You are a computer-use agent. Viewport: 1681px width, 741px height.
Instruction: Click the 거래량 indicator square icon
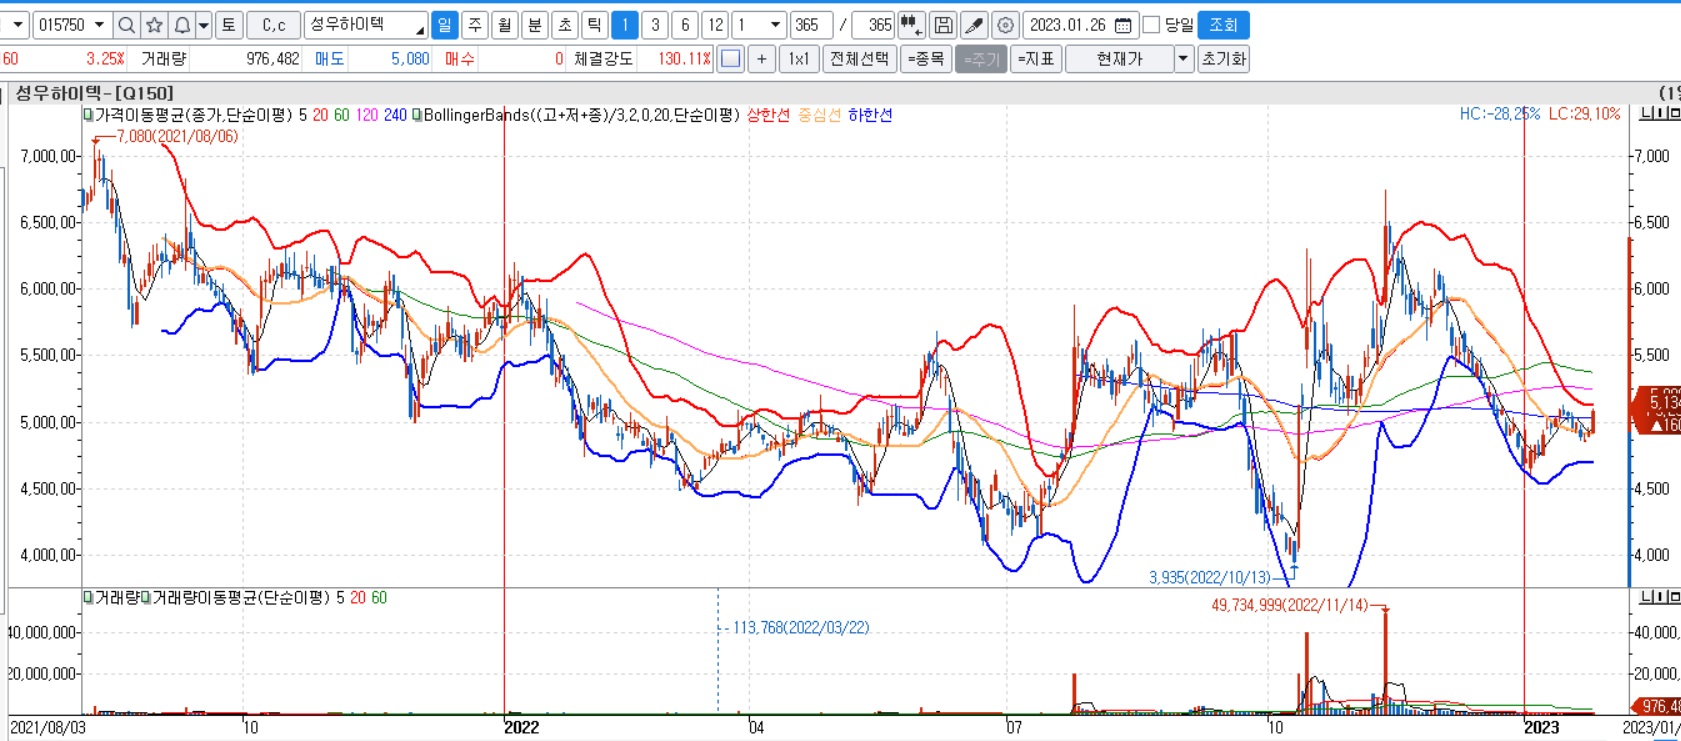[x=88, y=597]
